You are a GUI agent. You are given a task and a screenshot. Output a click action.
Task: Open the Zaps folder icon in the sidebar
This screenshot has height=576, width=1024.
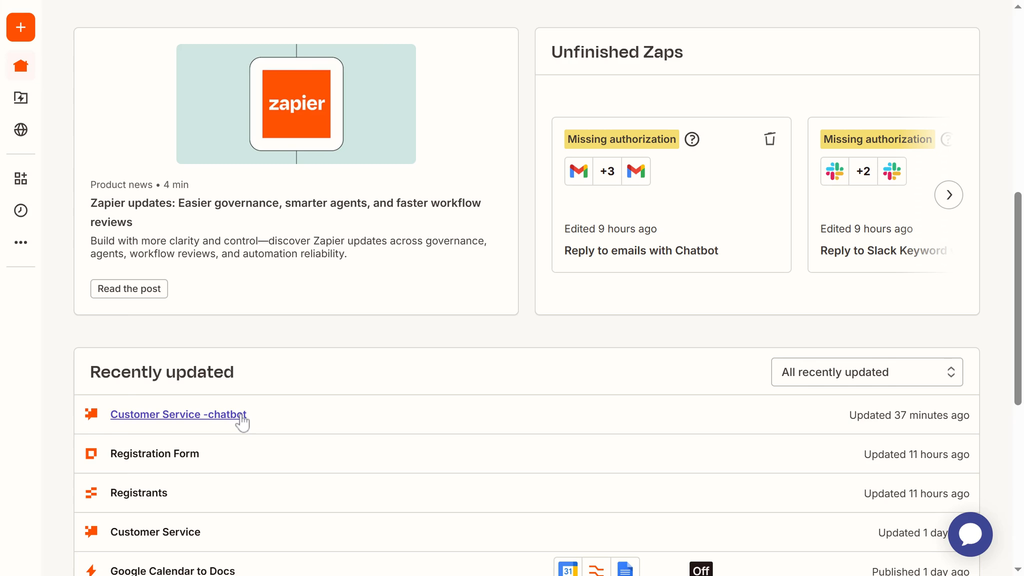tap(20, 98)
